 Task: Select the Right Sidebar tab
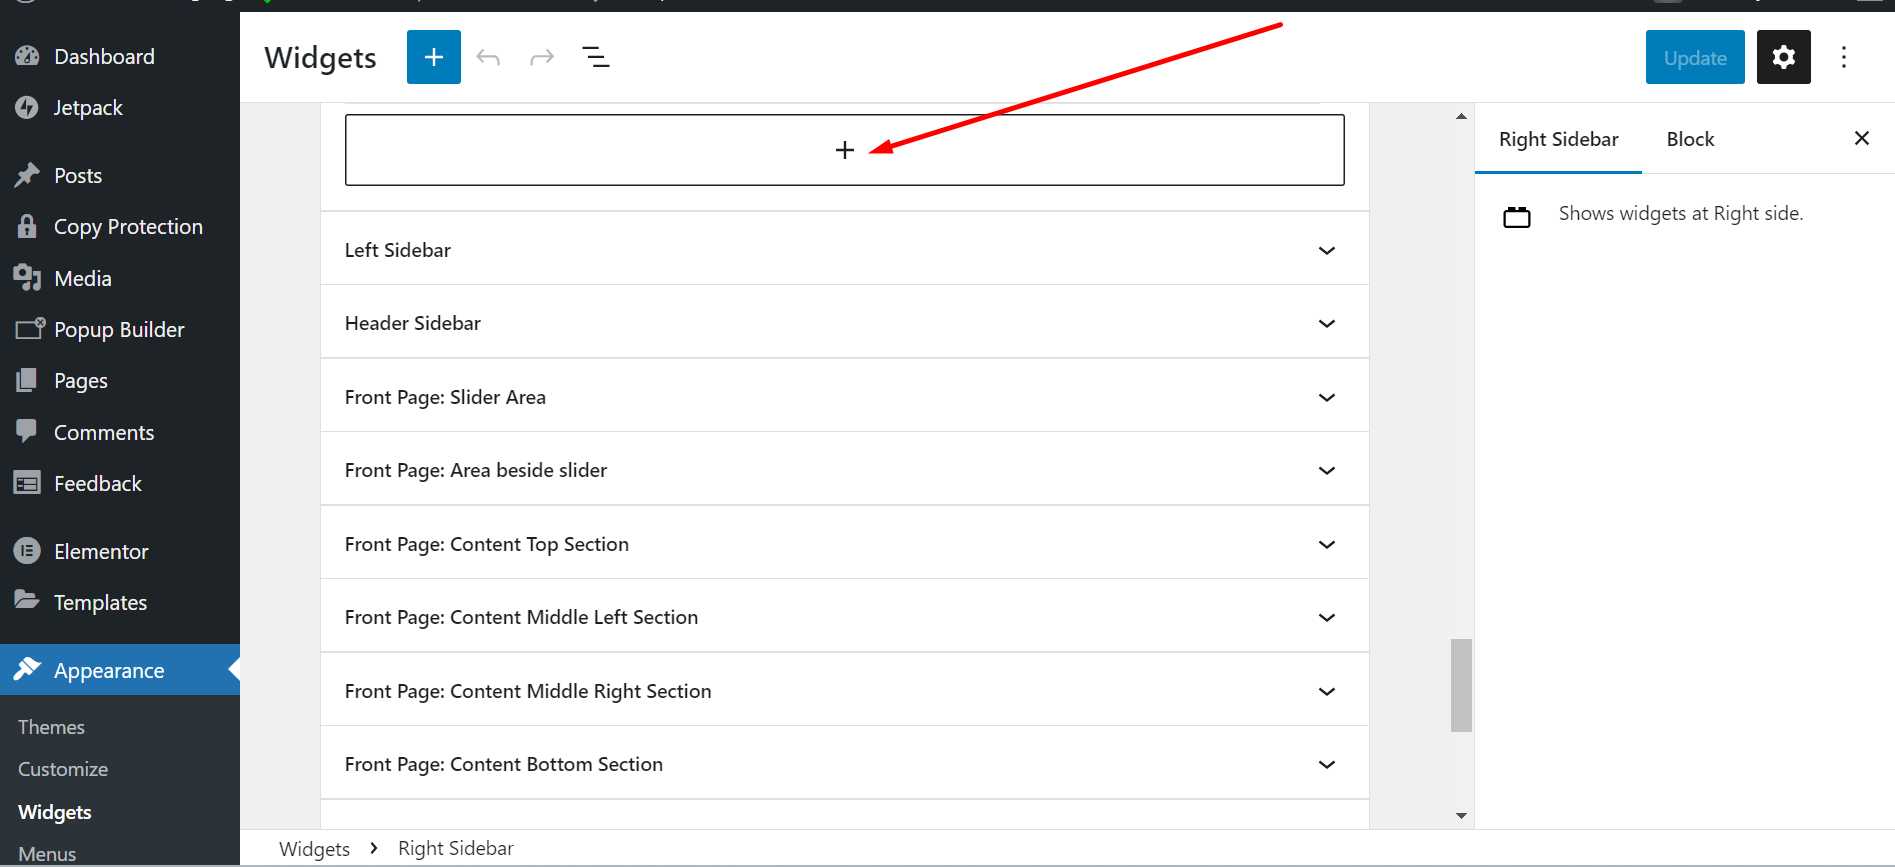(x=1558, y=139)
